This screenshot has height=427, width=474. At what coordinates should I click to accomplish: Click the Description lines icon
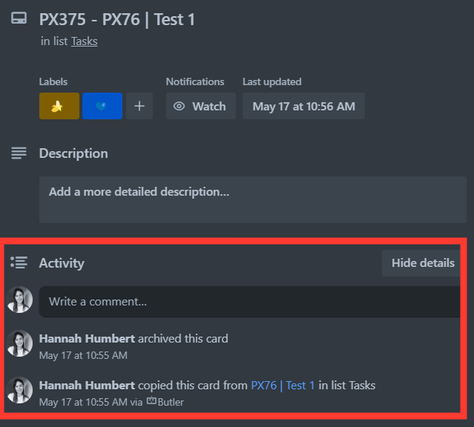(19, 153)
